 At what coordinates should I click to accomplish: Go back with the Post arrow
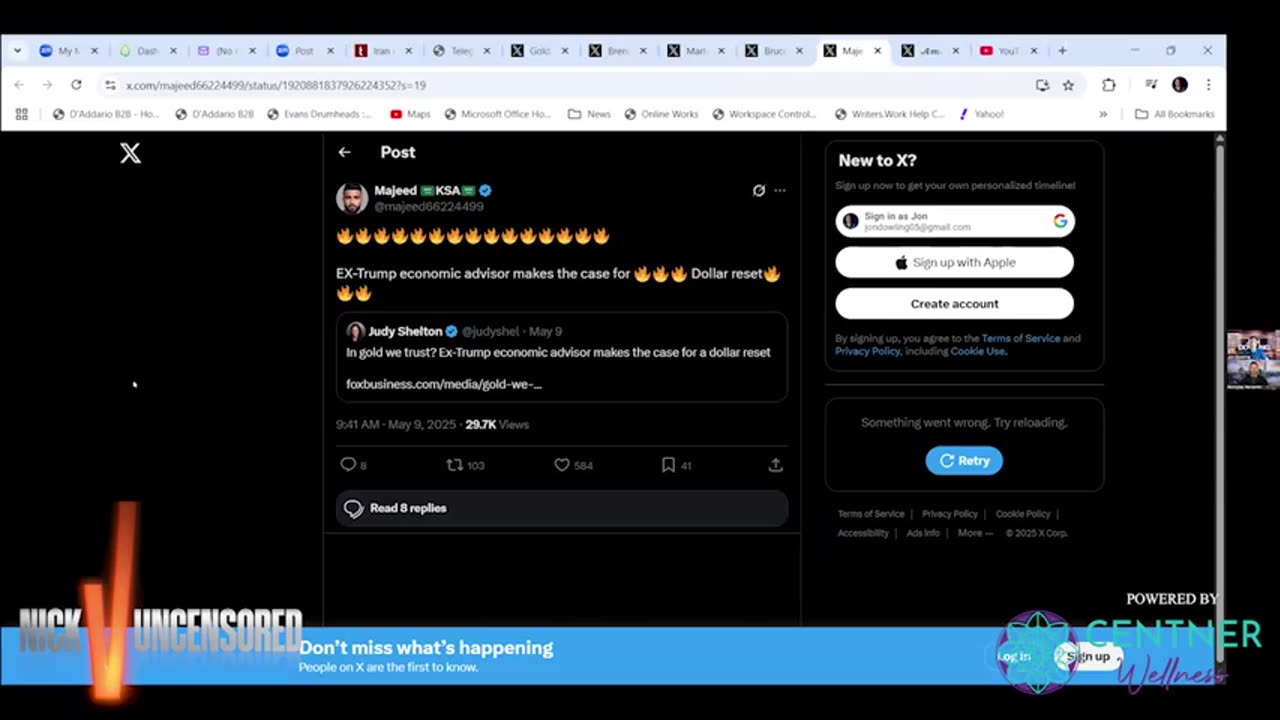pyautogui.click(x=344, y=152)
